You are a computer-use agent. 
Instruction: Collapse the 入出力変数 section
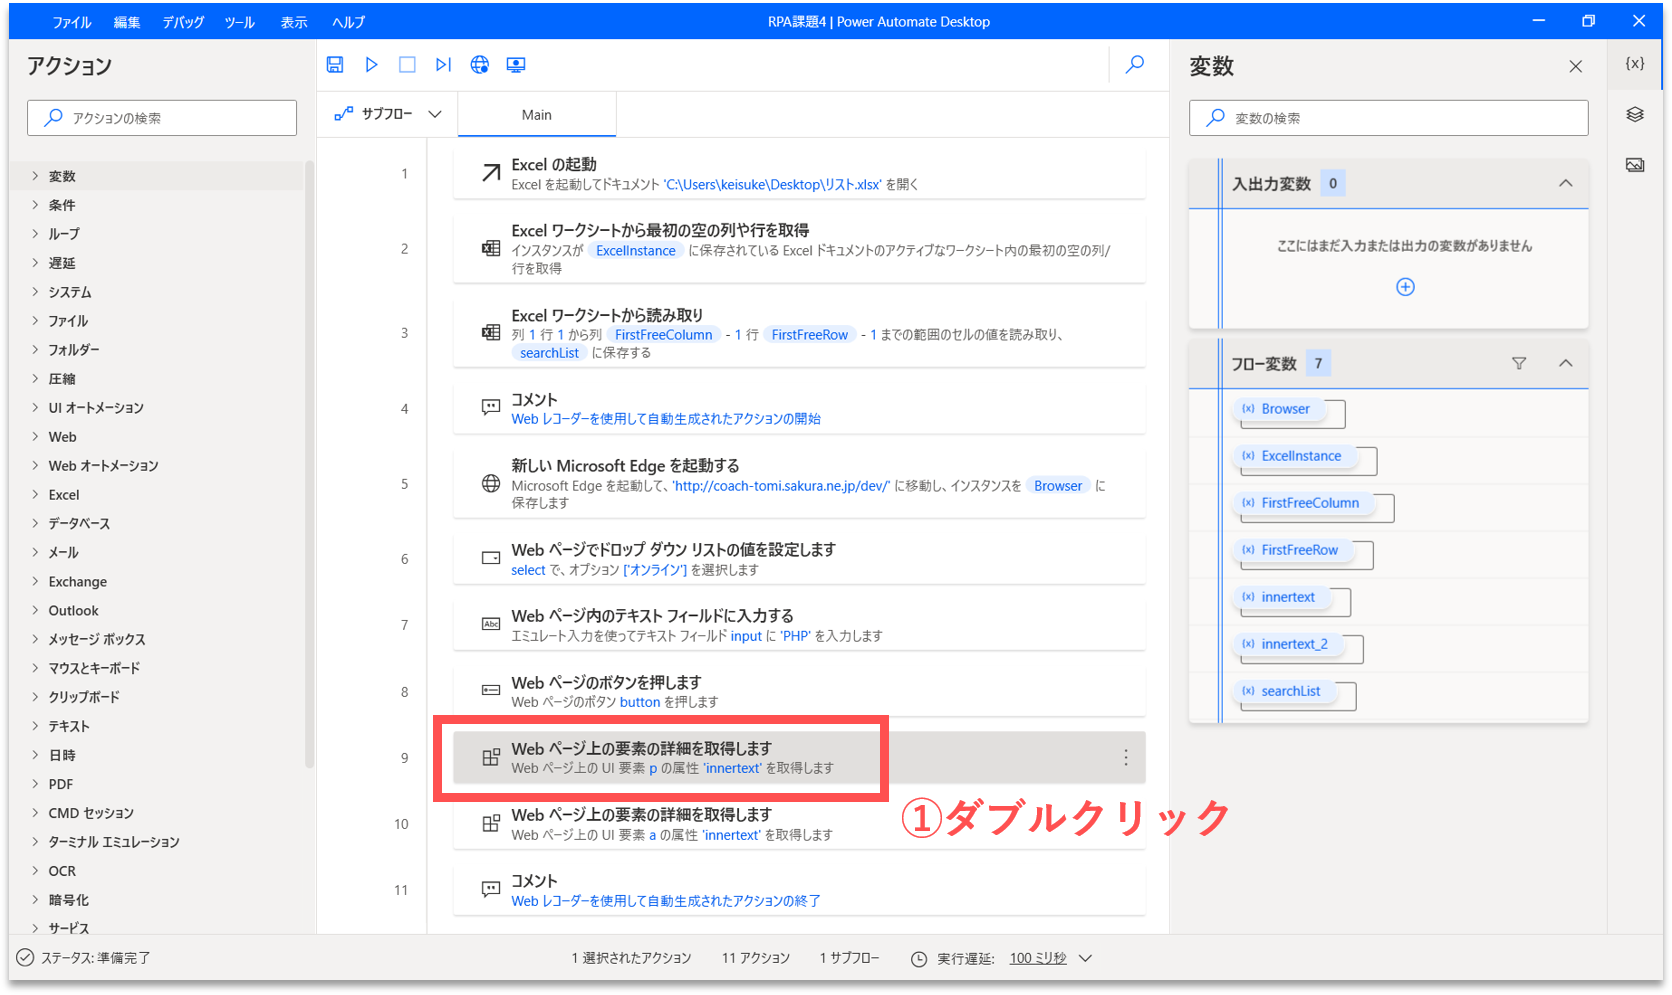click(x=1565, y=183)
